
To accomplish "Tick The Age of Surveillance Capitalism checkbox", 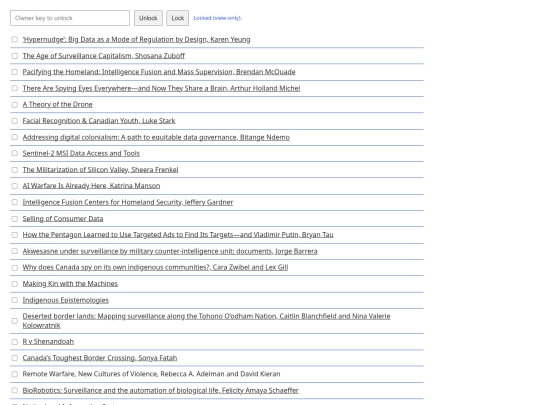I will point(14,56).
